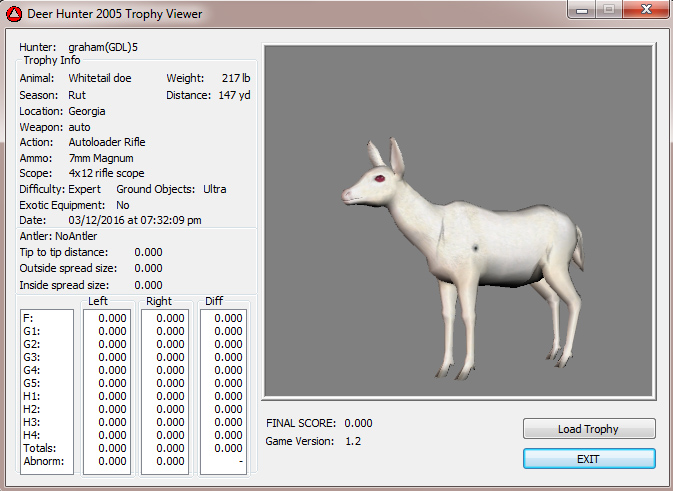This screenshot has width=673, height=491.
Task: Click the Diff column header
Action: tap(214, 301)
